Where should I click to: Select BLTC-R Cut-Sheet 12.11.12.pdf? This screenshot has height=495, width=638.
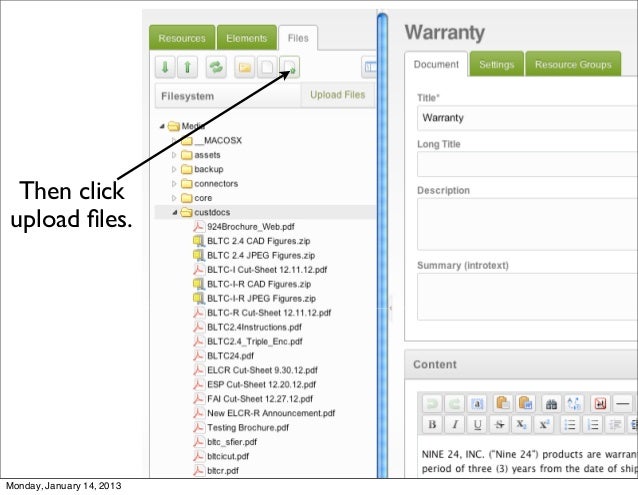tap(269, 313)
